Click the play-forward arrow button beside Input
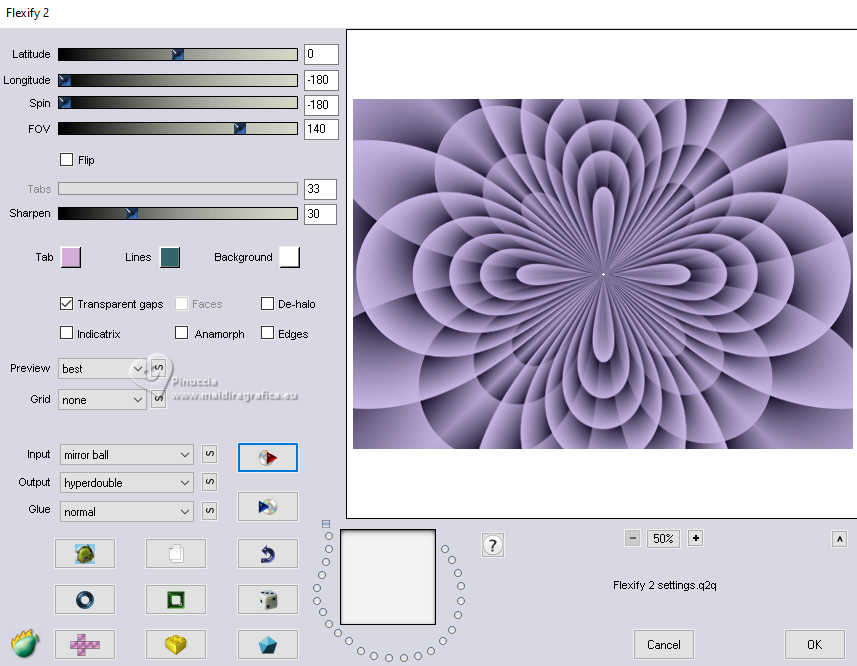The width and height of the screenshot is (857, 666). 268,457
